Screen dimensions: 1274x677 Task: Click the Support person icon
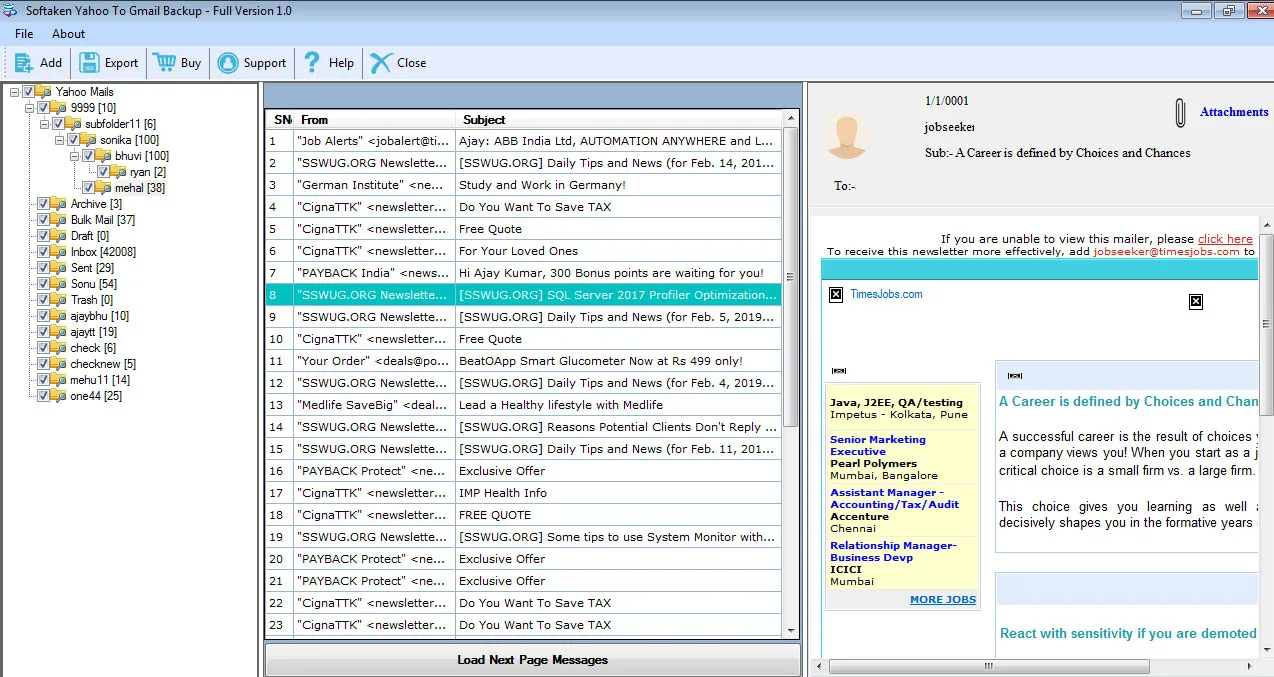228,62
